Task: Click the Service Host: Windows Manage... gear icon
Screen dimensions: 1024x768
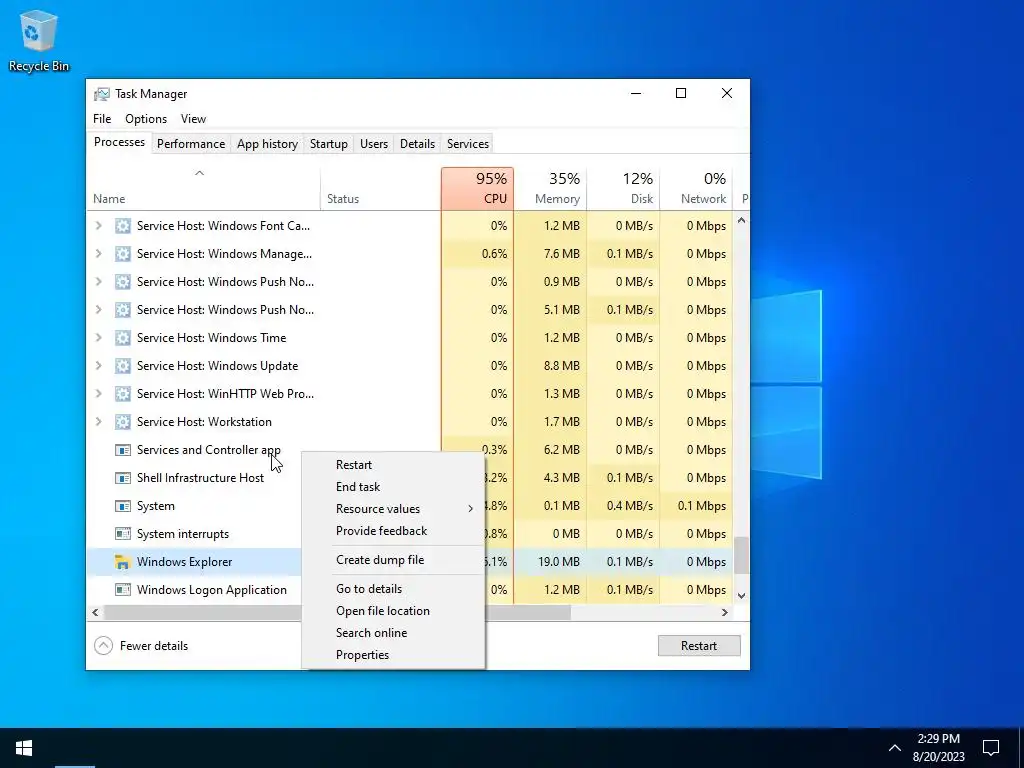Action: pyautogui.click(x=123, y=254)
